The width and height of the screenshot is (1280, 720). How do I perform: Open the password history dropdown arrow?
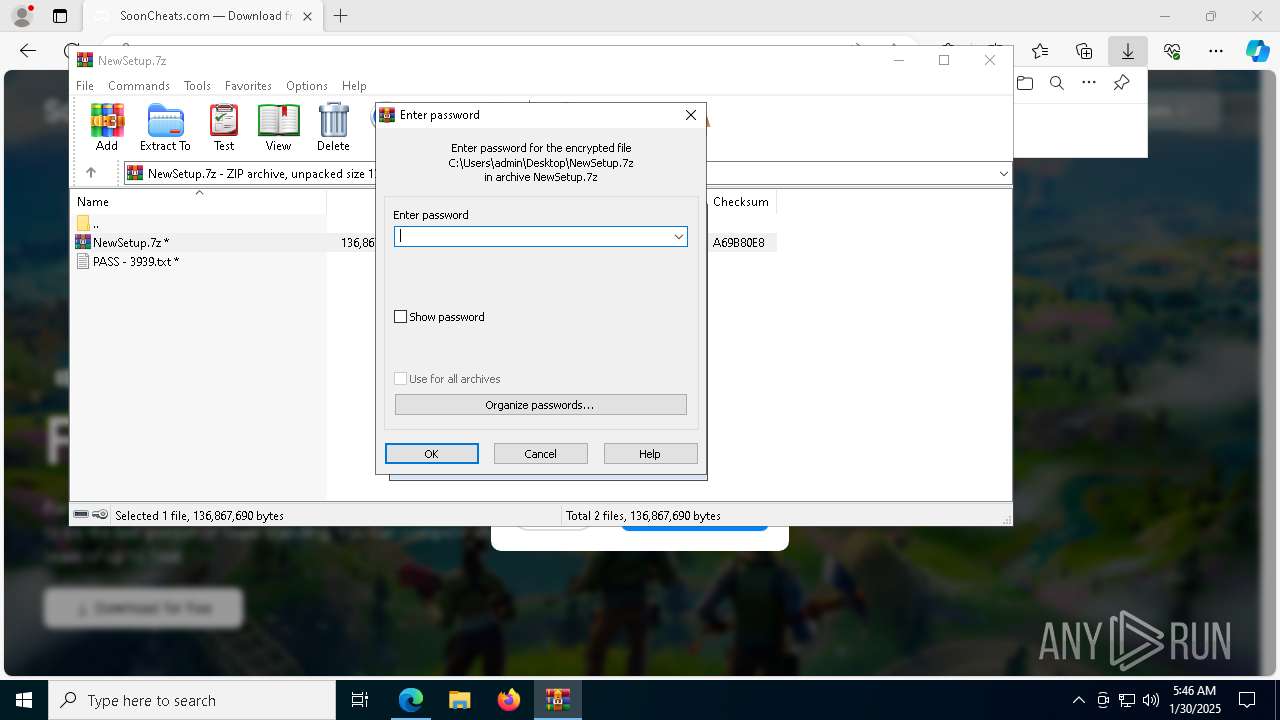tap(678, 237)
